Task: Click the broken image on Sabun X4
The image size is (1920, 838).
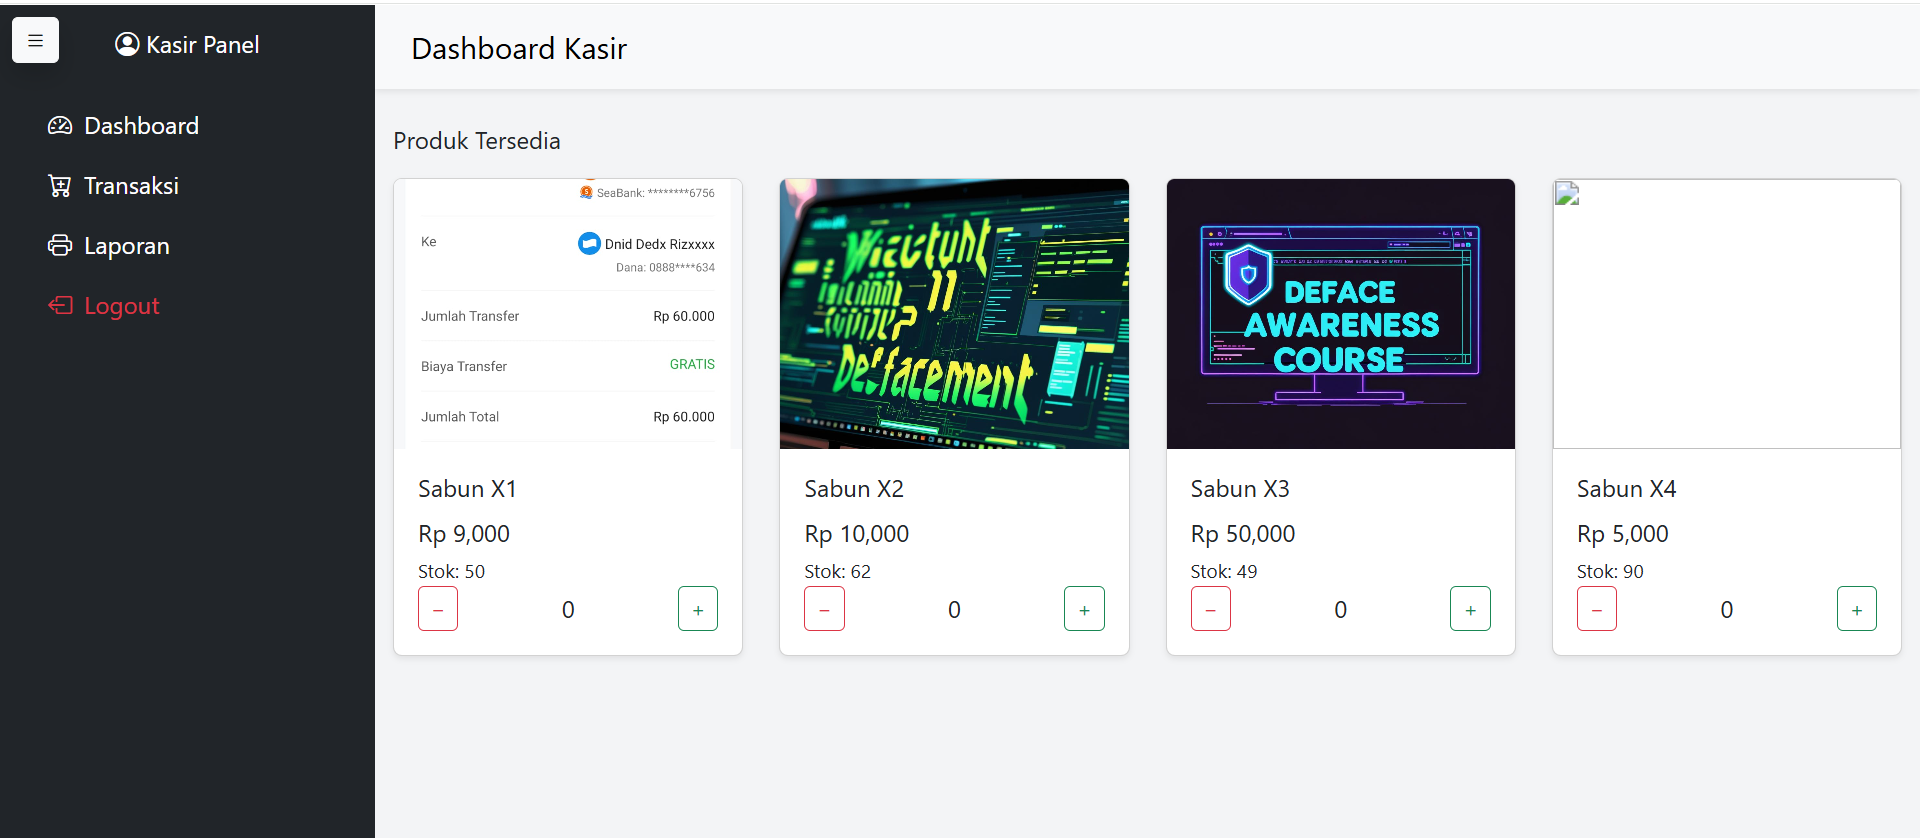Action: pyautogui.click(x=1567, y=194)
